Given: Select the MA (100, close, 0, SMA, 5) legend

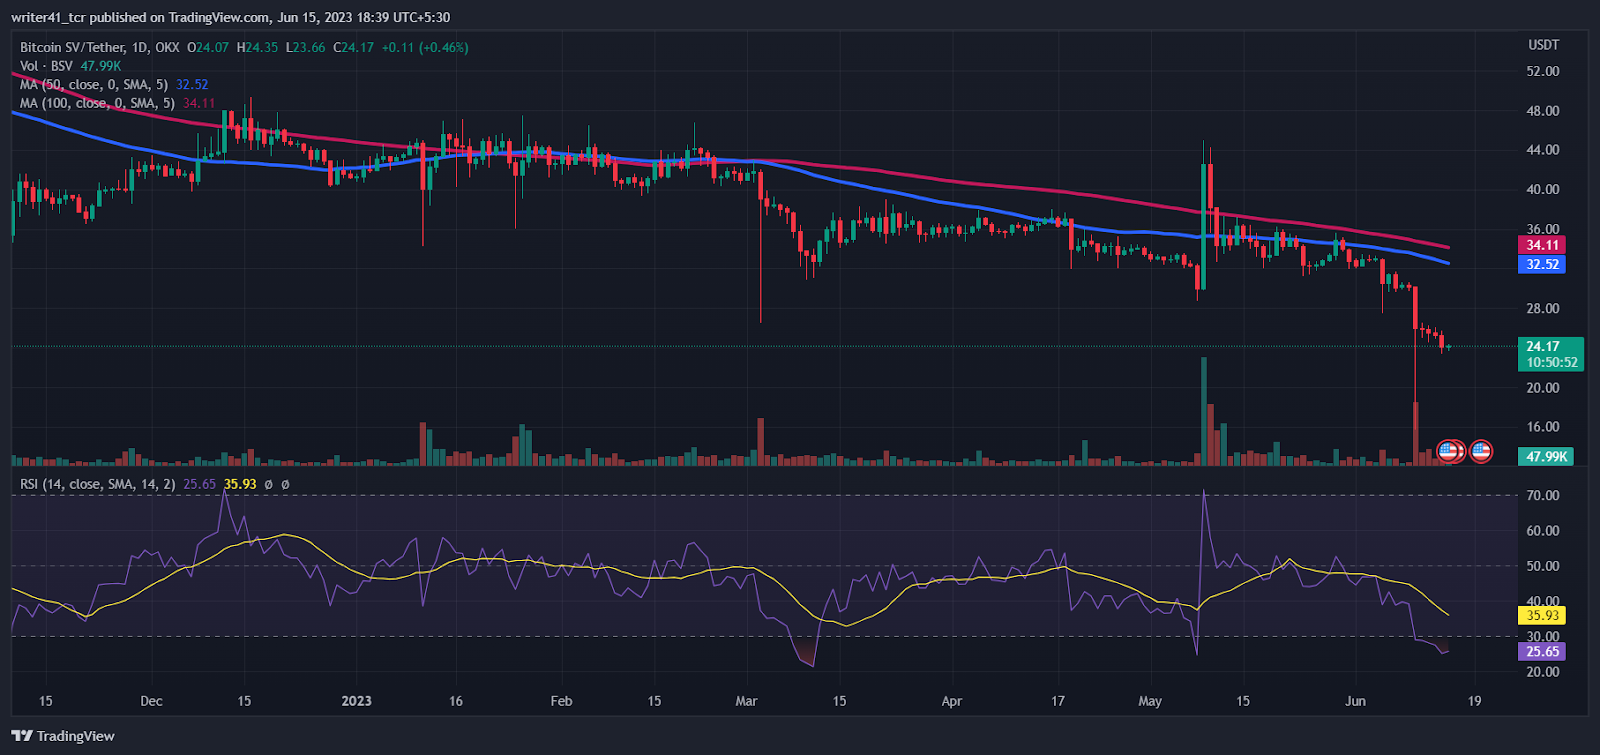Looking at the screenshot, I should click(98, 103).
